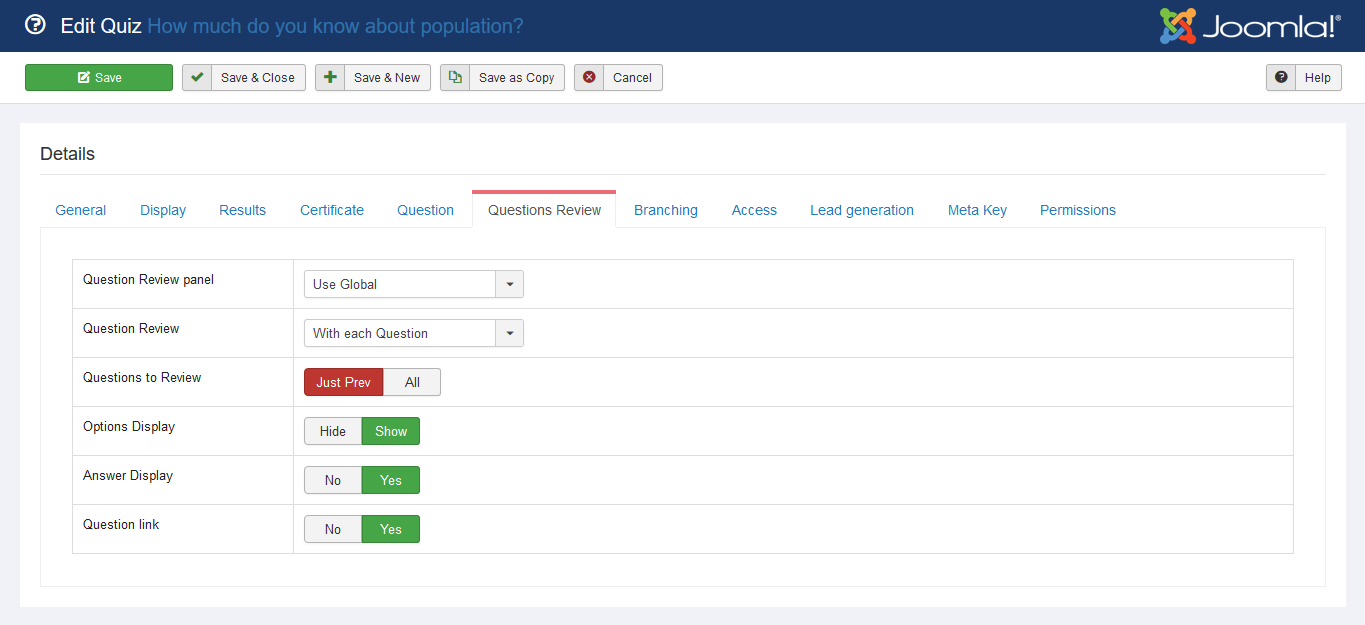Open the Question Review panel dropdown
1365x625 pixels.
click(x=413, y=284)
